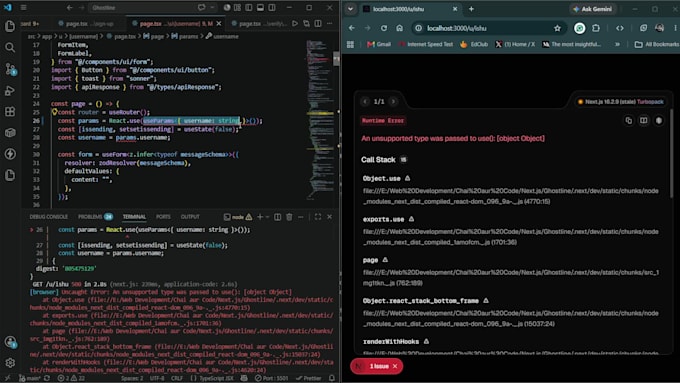Change indentation via Spaces: 2
This screenshot has height=383, width=680.
[x=132, y=378]
